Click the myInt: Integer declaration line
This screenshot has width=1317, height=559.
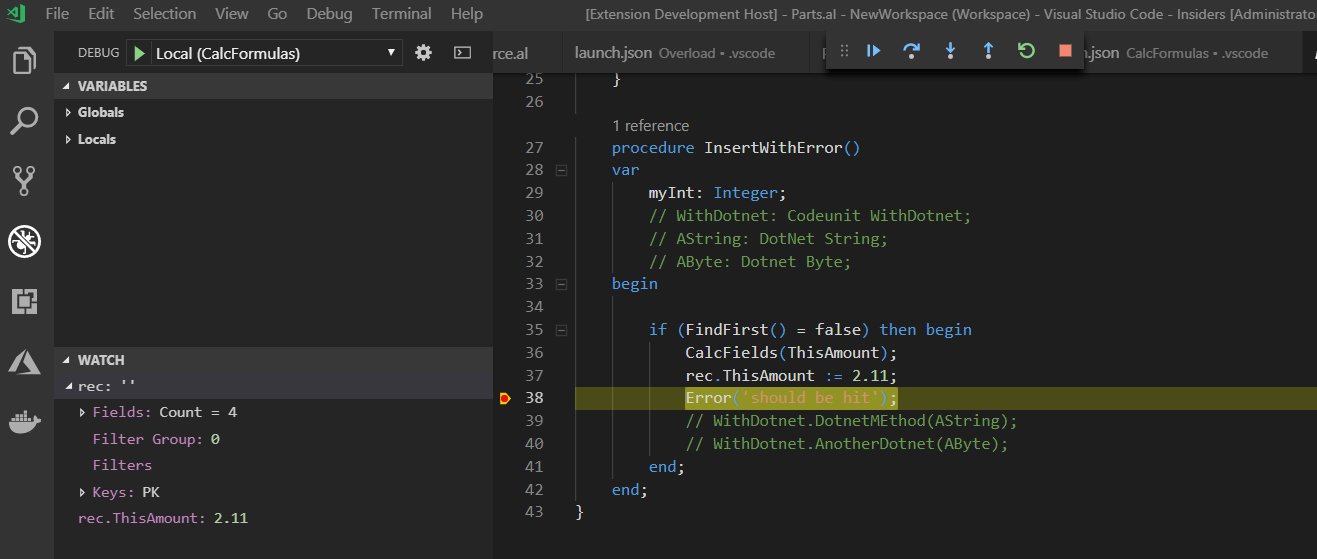coord(717,193)
